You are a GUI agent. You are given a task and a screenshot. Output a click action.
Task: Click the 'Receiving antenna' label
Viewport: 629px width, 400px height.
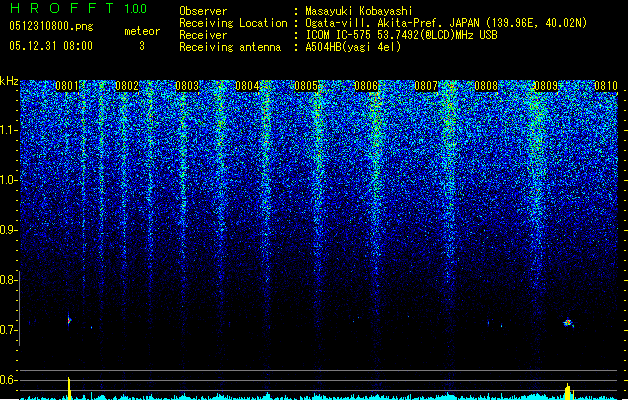[x=230, y=47]
